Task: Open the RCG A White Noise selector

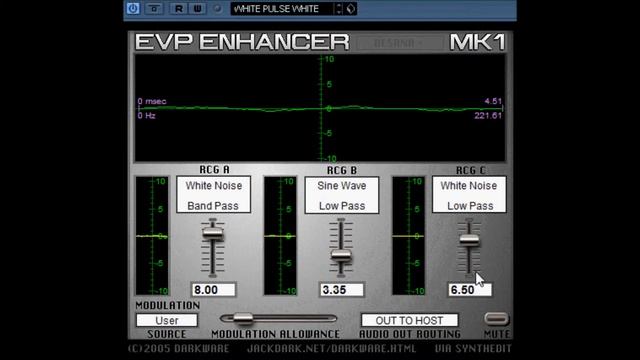Action: coord(213,186)
